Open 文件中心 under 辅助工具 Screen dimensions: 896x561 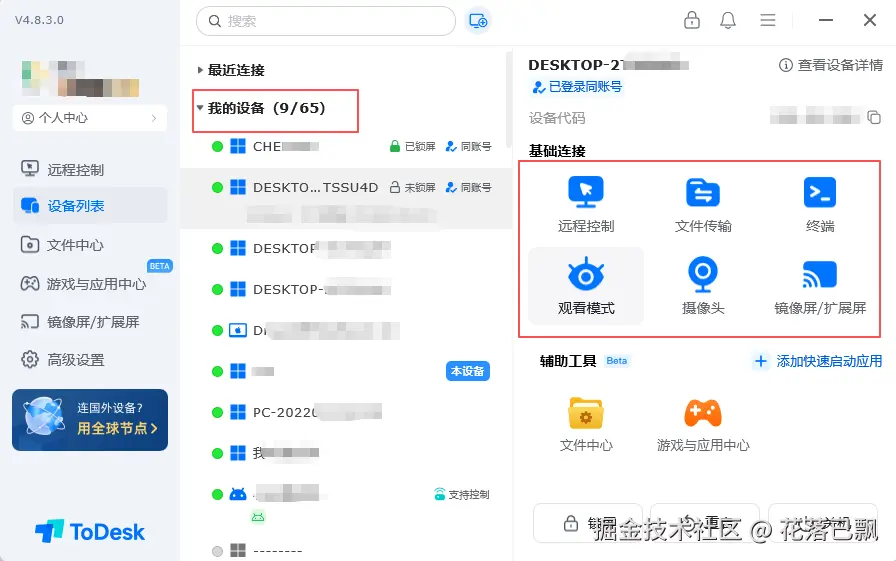[x=586, y=424]
